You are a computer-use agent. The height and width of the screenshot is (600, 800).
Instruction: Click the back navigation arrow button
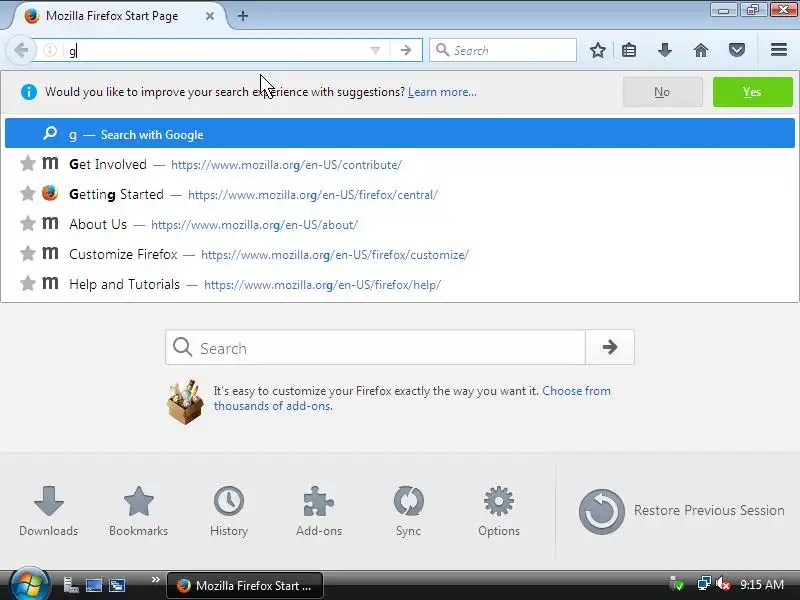point(21,50)
